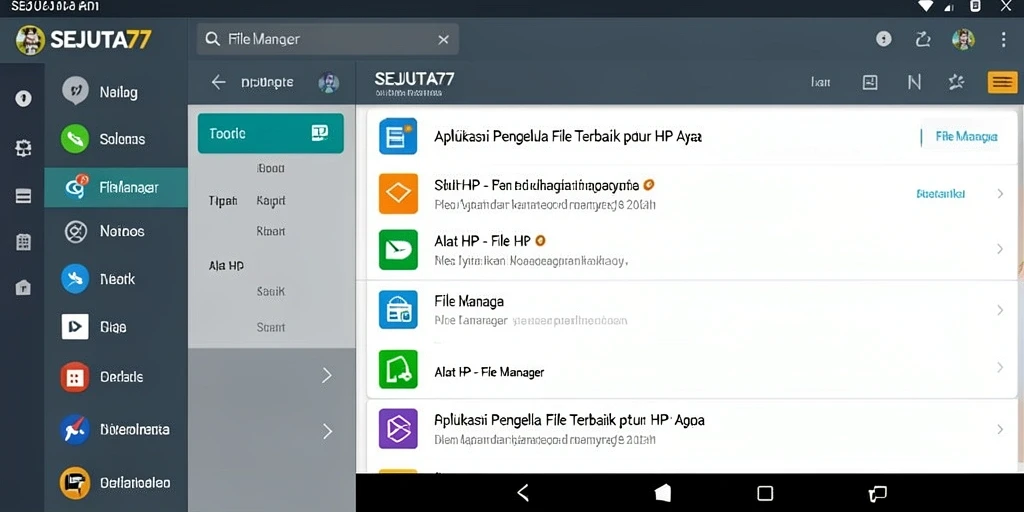Image resolution: width=1024 pixels, height=512 pixels.
Task: Open the three-dot overflow menu
Action: [1003, 40]
